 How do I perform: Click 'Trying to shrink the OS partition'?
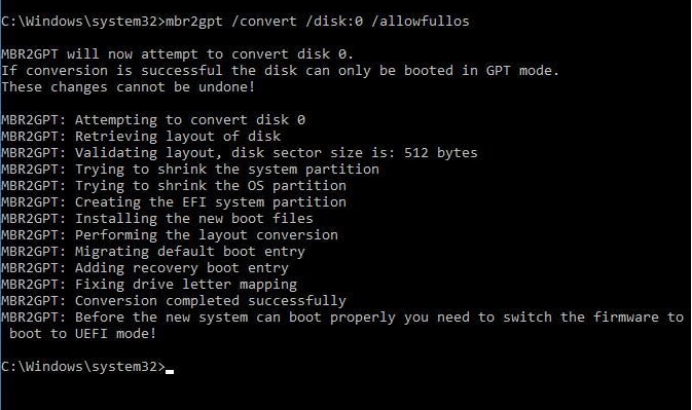[x=211, y=186]
